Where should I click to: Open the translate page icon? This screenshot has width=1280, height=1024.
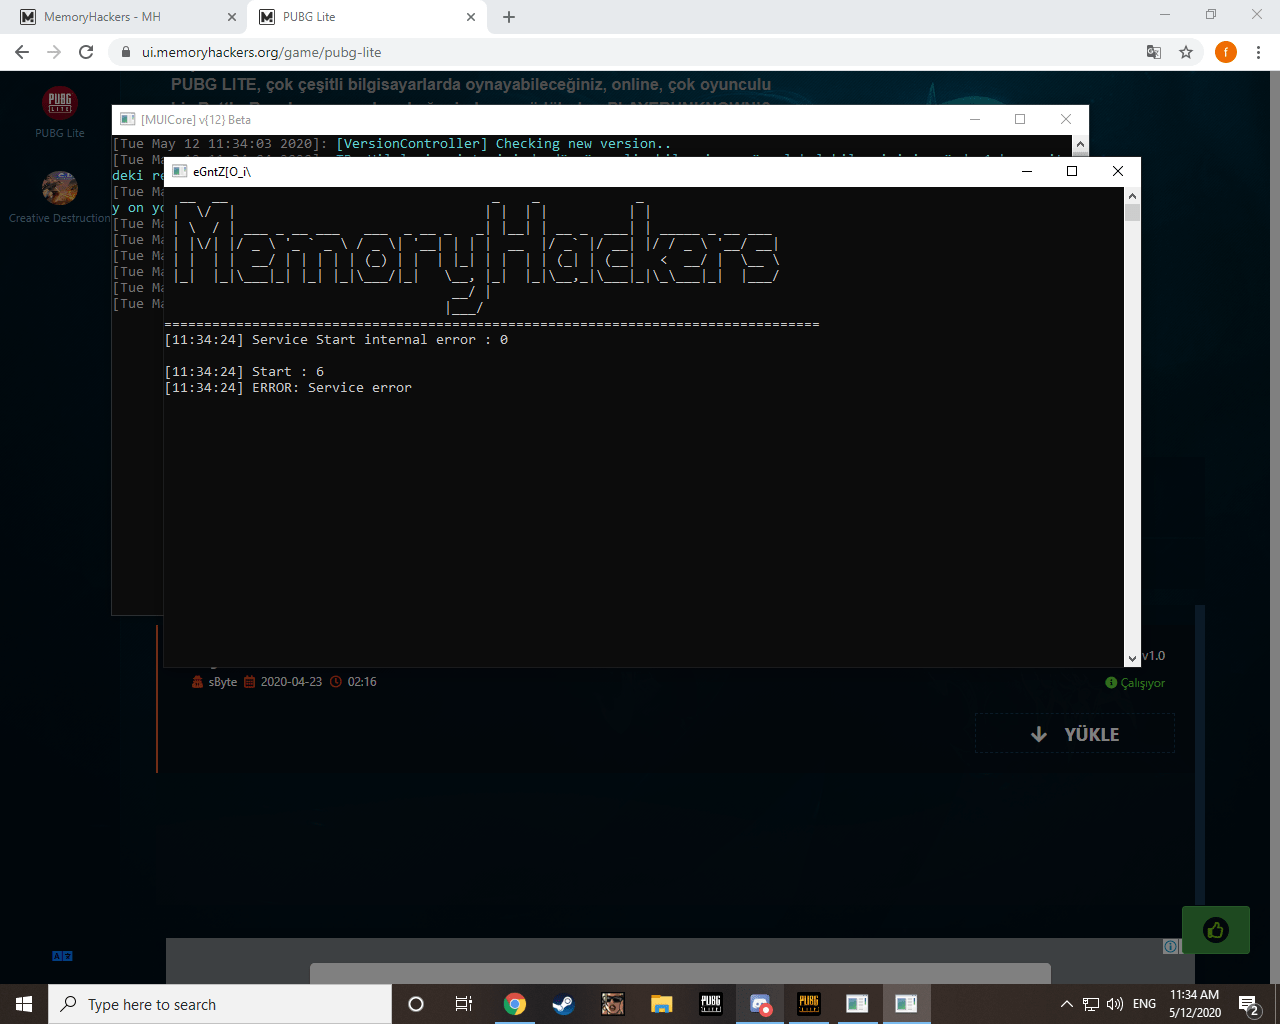tap(1153, 52)
